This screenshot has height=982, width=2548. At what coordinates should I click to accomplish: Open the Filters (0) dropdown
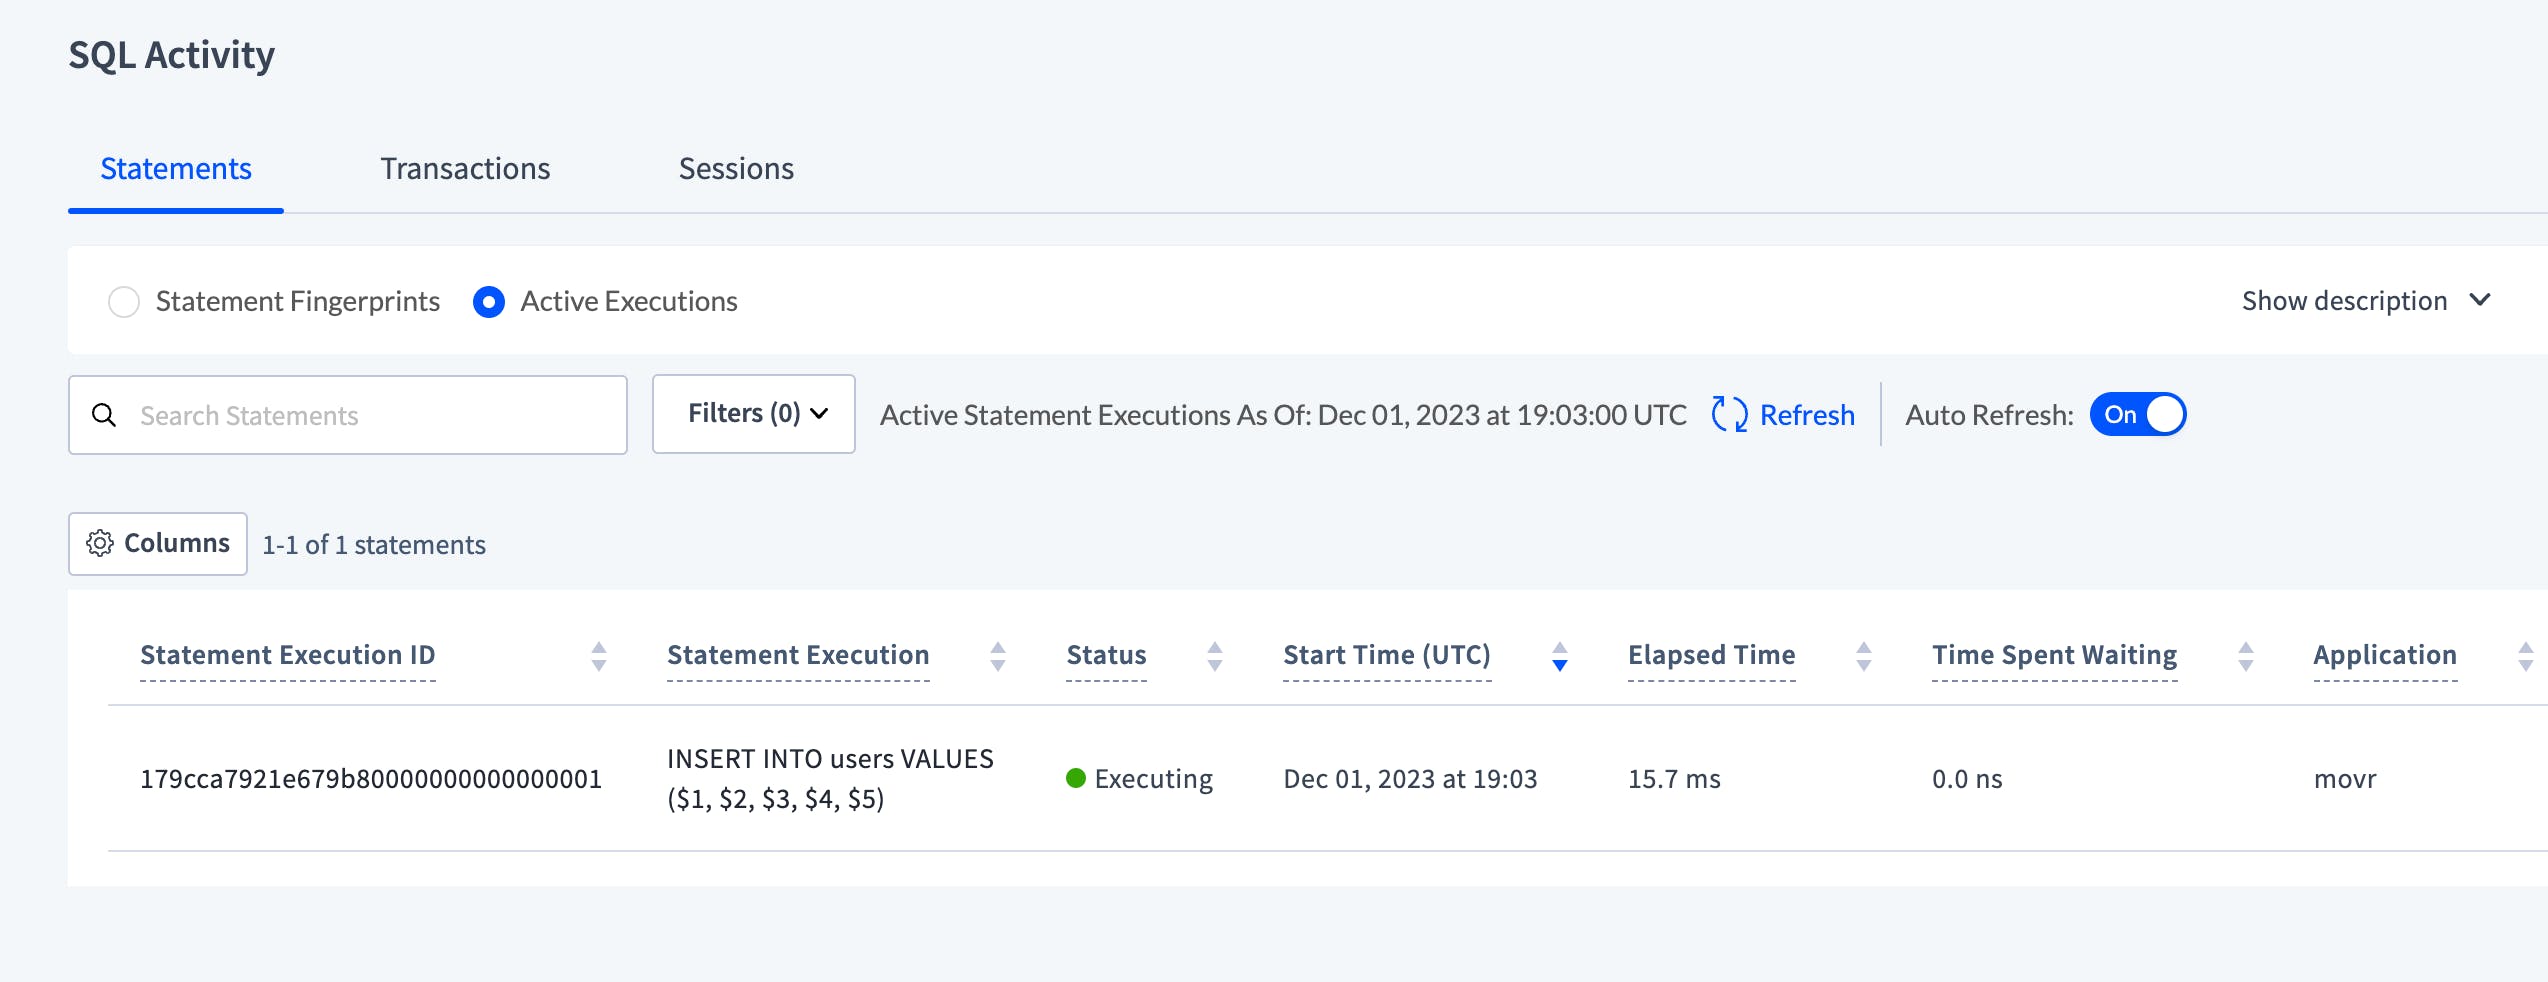[x=754, y=414]
